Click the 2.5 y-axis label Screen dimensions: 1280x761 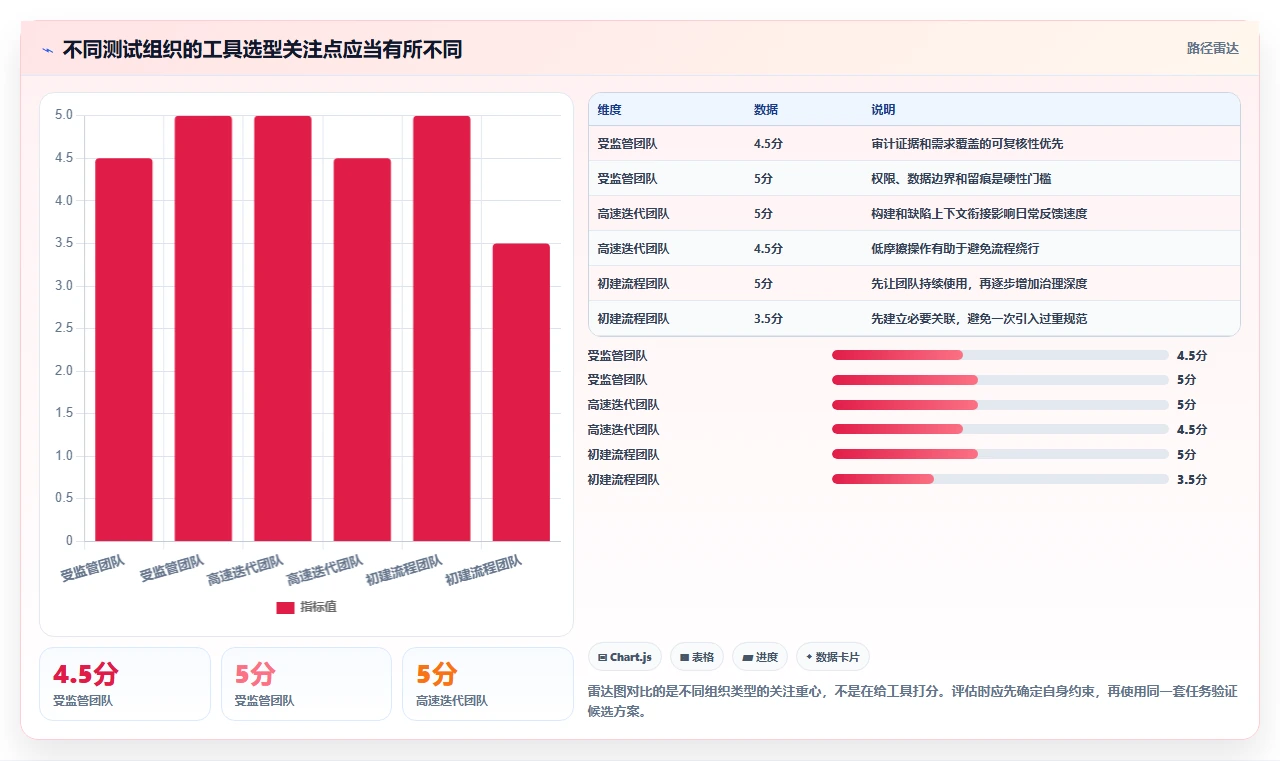pos(64,328)
